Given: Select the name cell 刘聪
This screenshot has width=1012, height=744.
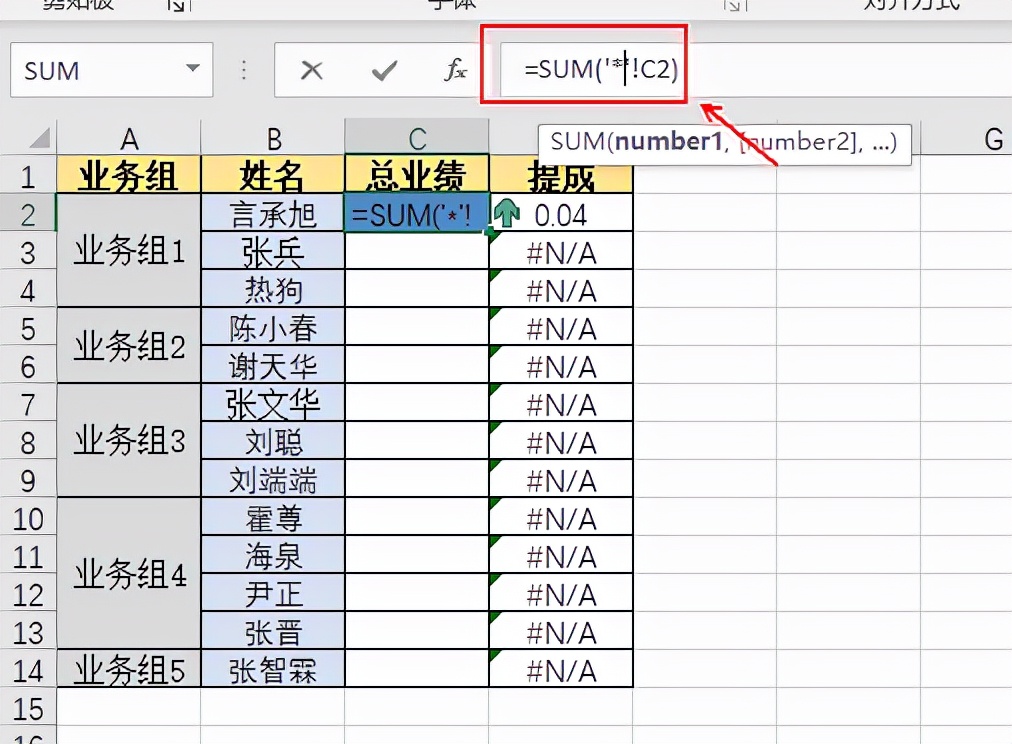Looking at the screenshot, I should pyautogui.click(x=273, y=441).
